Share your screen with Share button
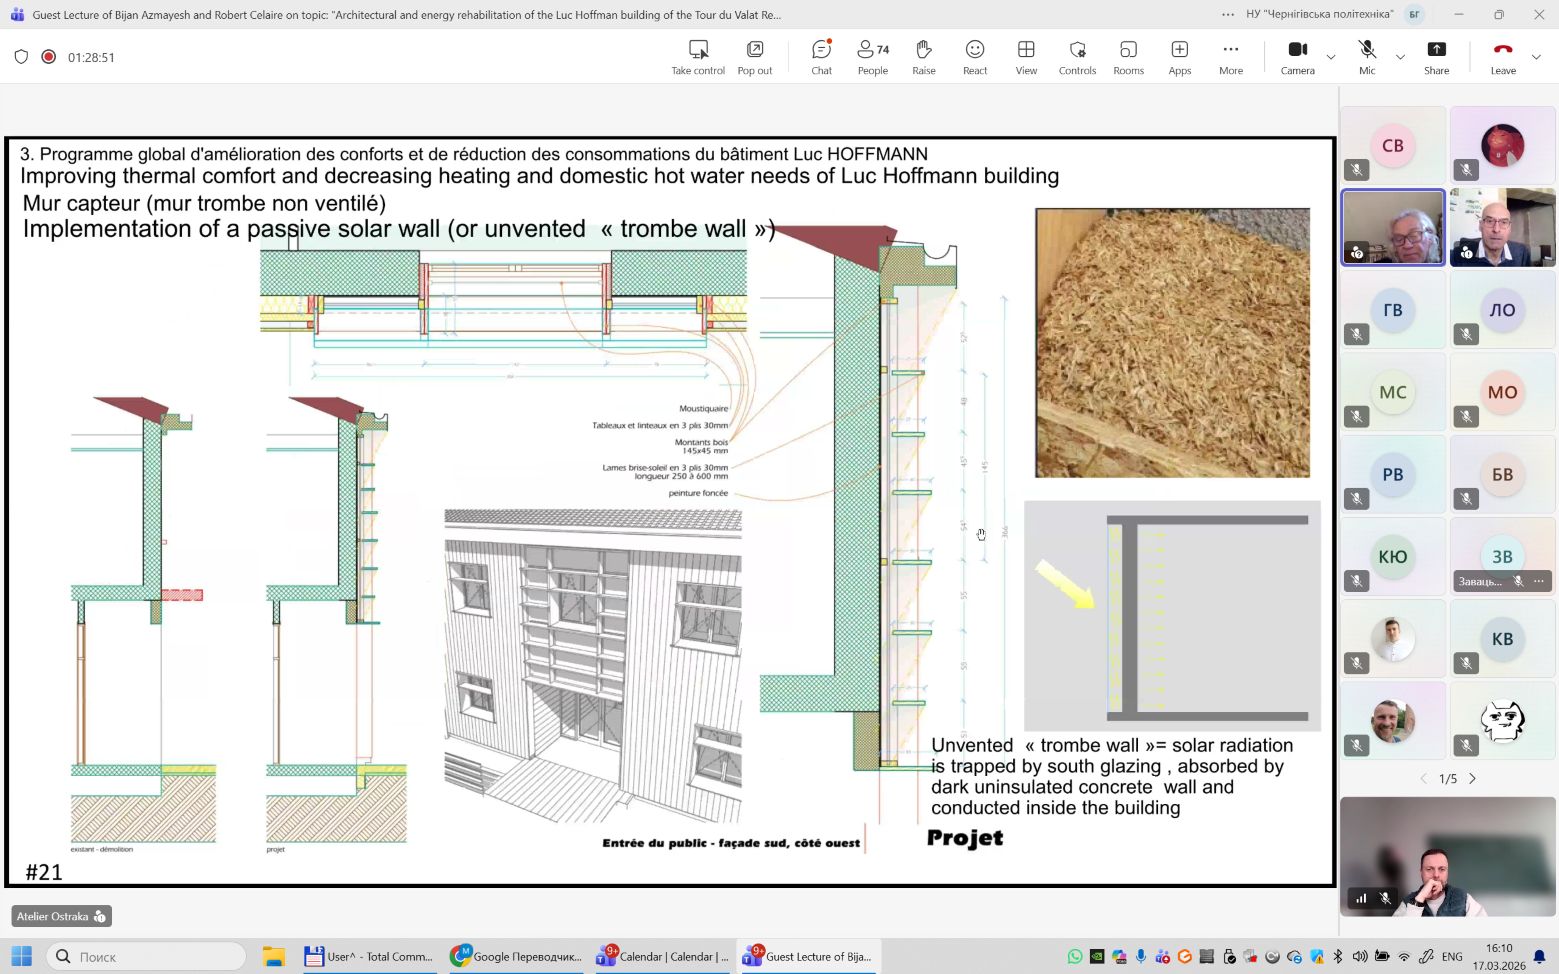The height and width of the screenshot is (974, 1559). [x=1436, y=57]
